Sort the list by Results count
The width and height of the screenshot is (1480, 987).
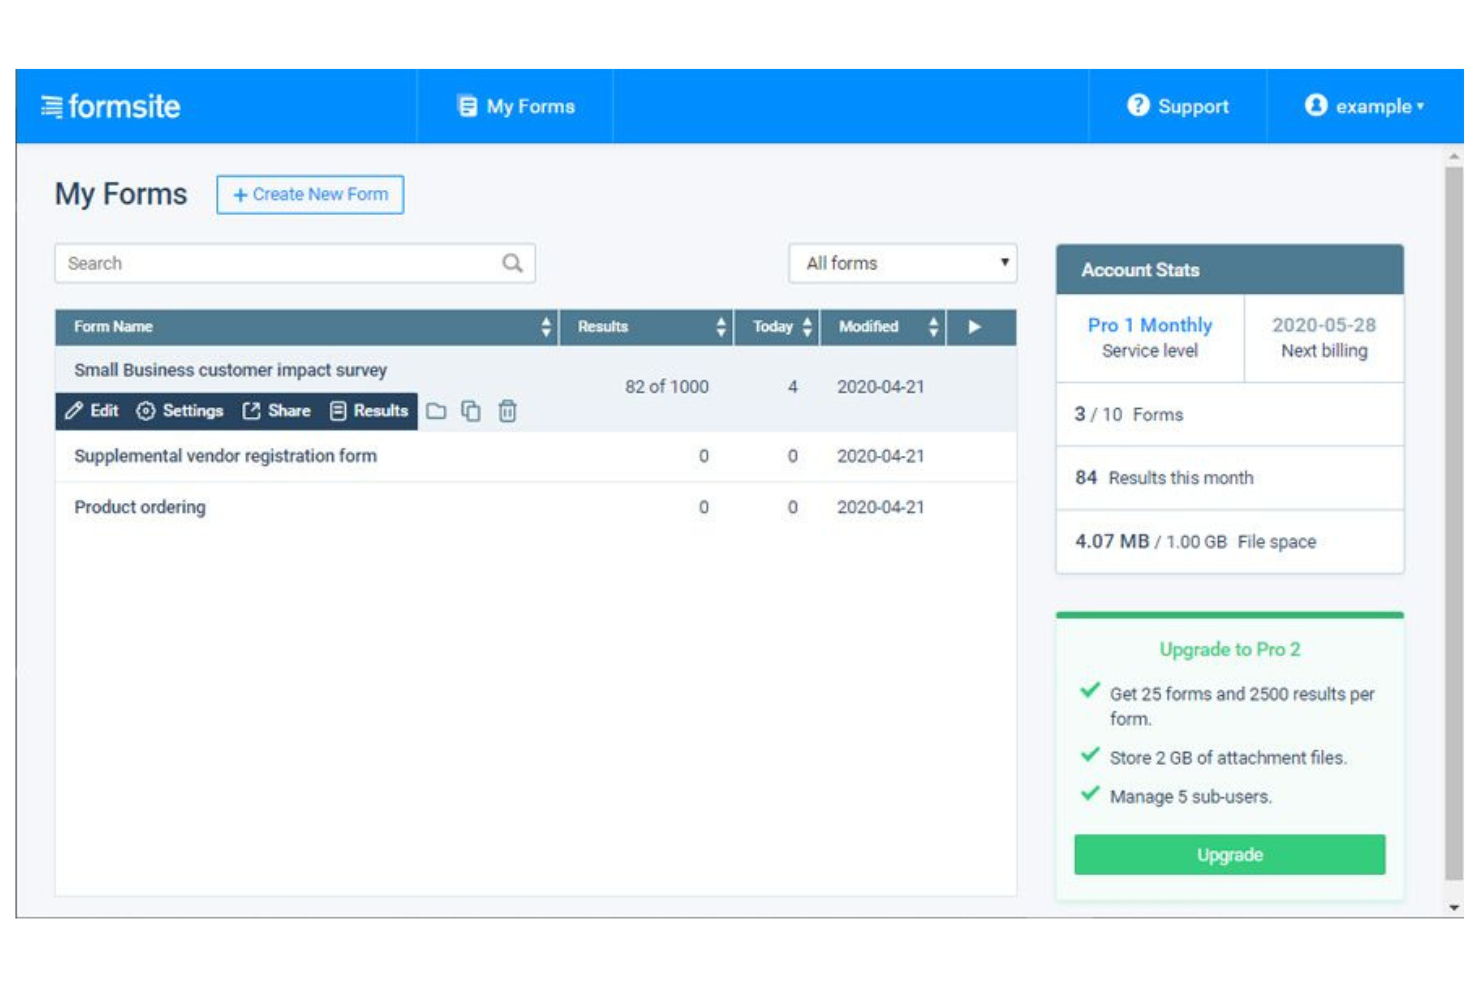click(719, 326)
